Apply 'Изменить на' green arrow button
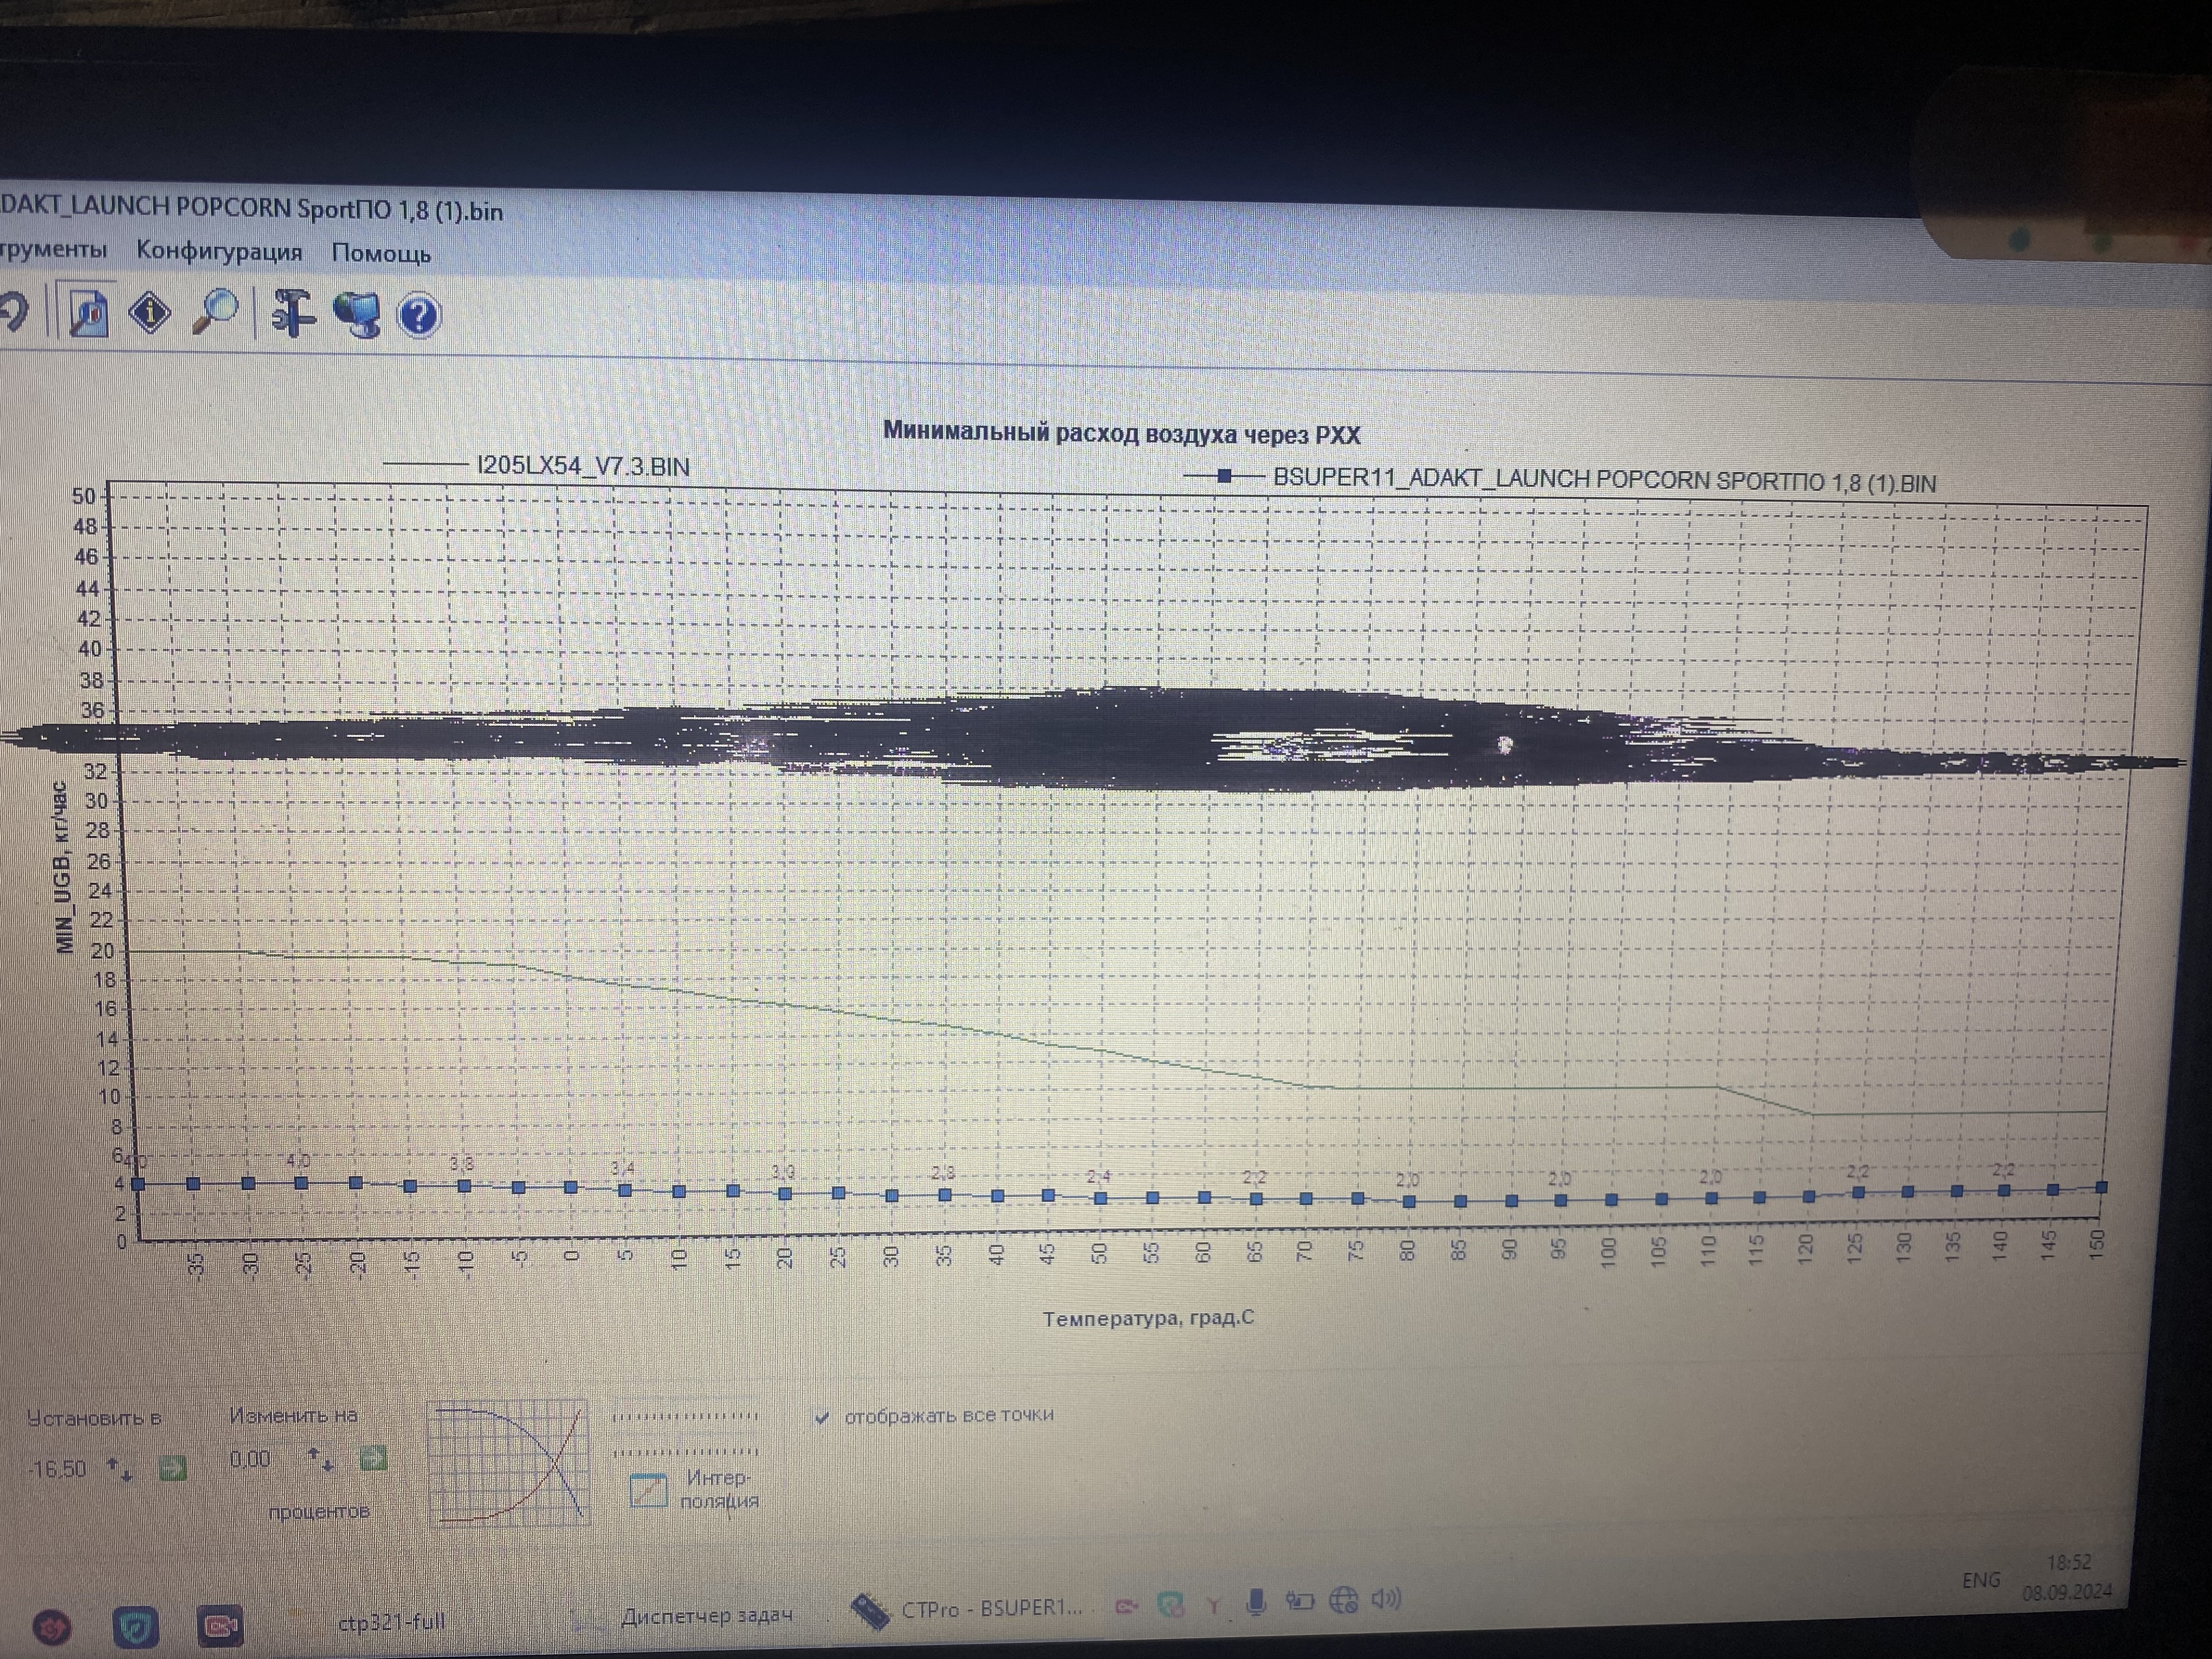This screenshot has width=2212, height=1659. point(373,1458)
